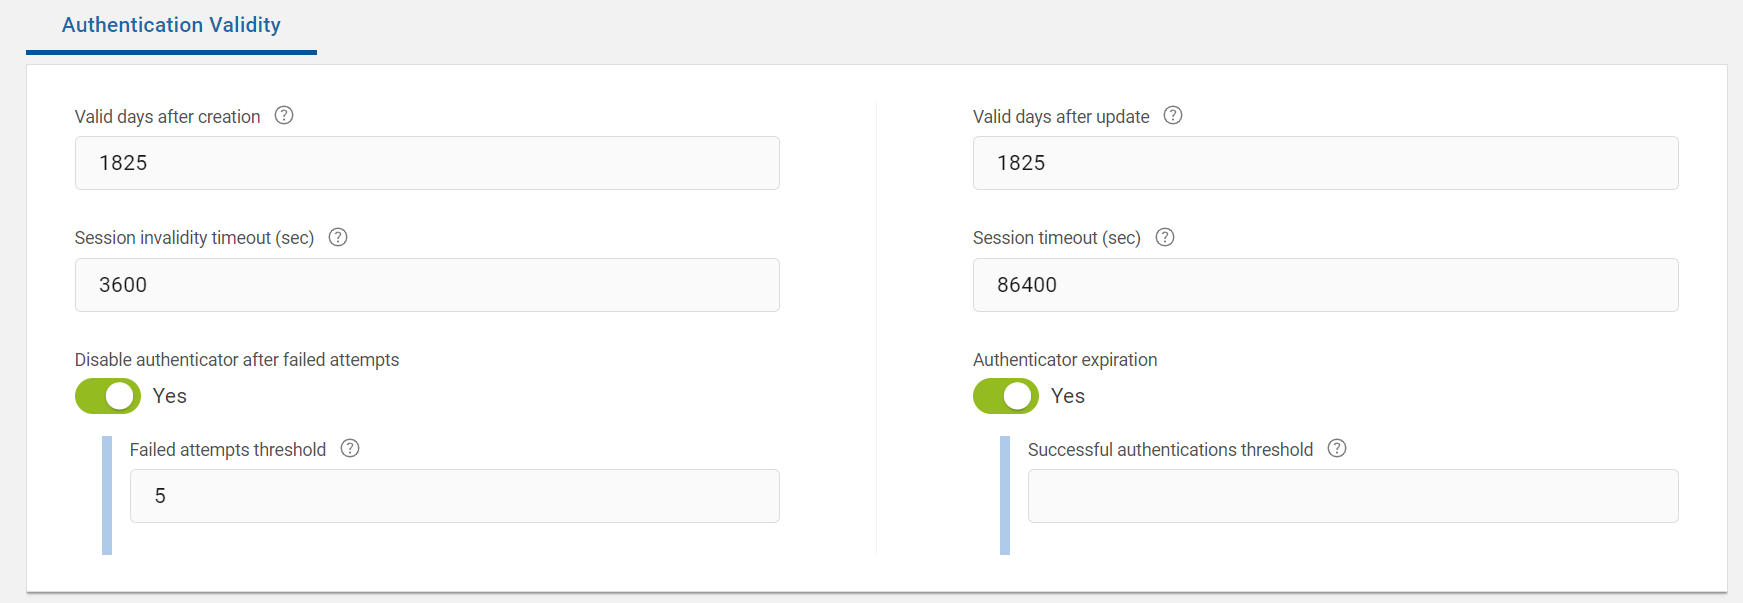Click help icon for Valid days after creation
The image size is (1743, 603).
click(284, 116)
